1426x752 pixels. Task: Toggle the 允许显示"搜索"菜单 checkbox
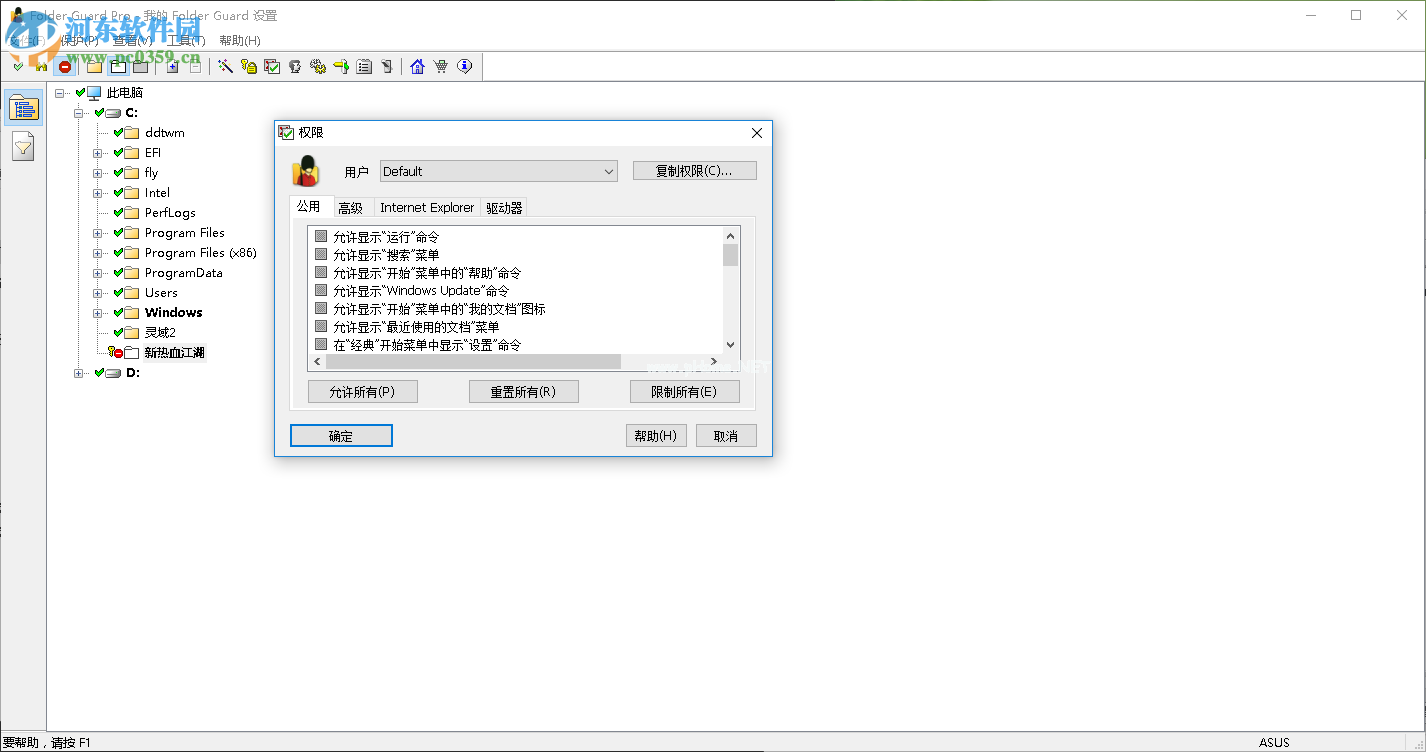click(322, 255)
